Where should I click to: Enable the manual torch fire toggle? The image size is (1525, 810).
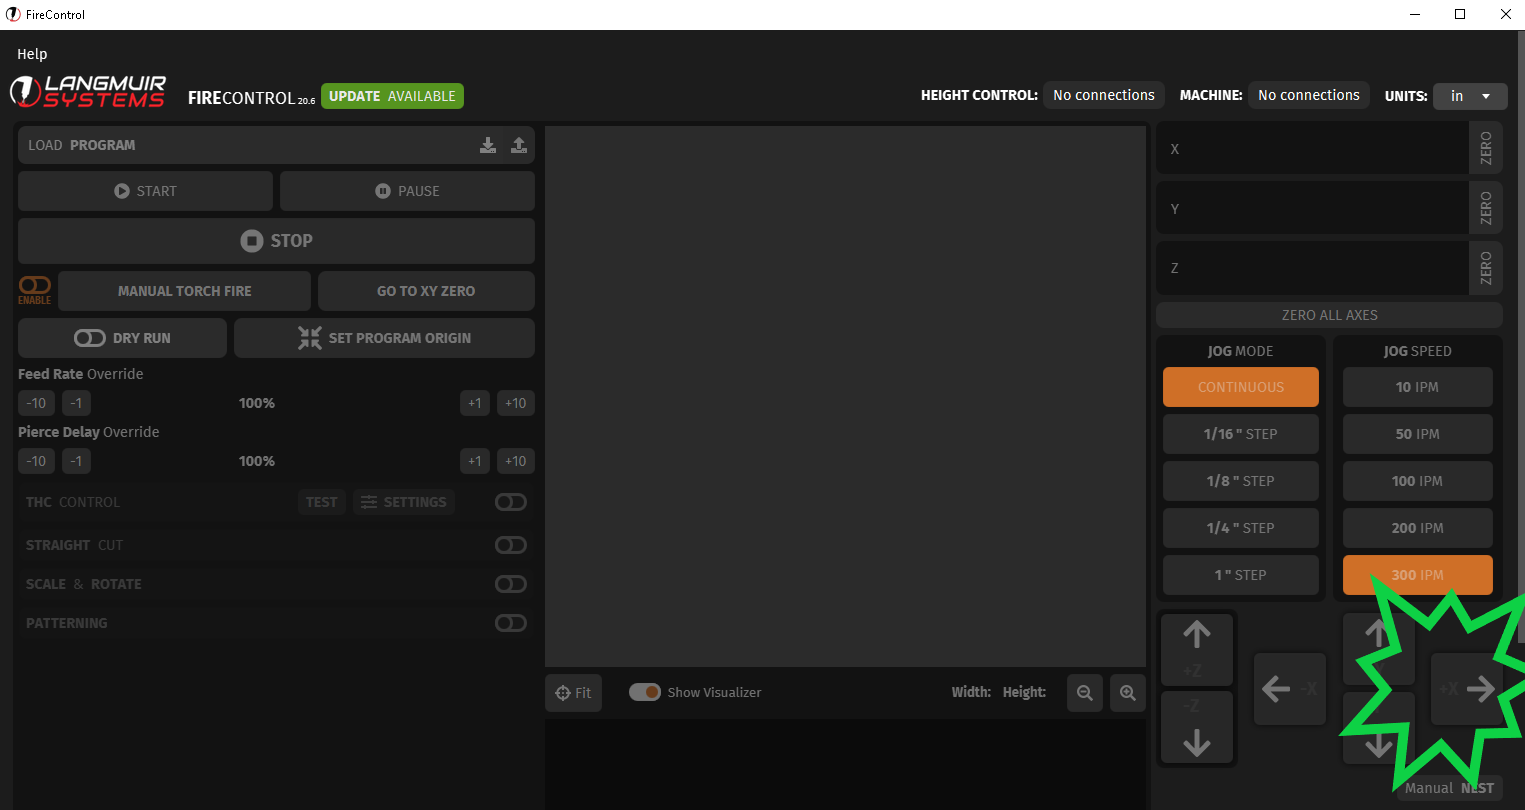click(35, 286)
